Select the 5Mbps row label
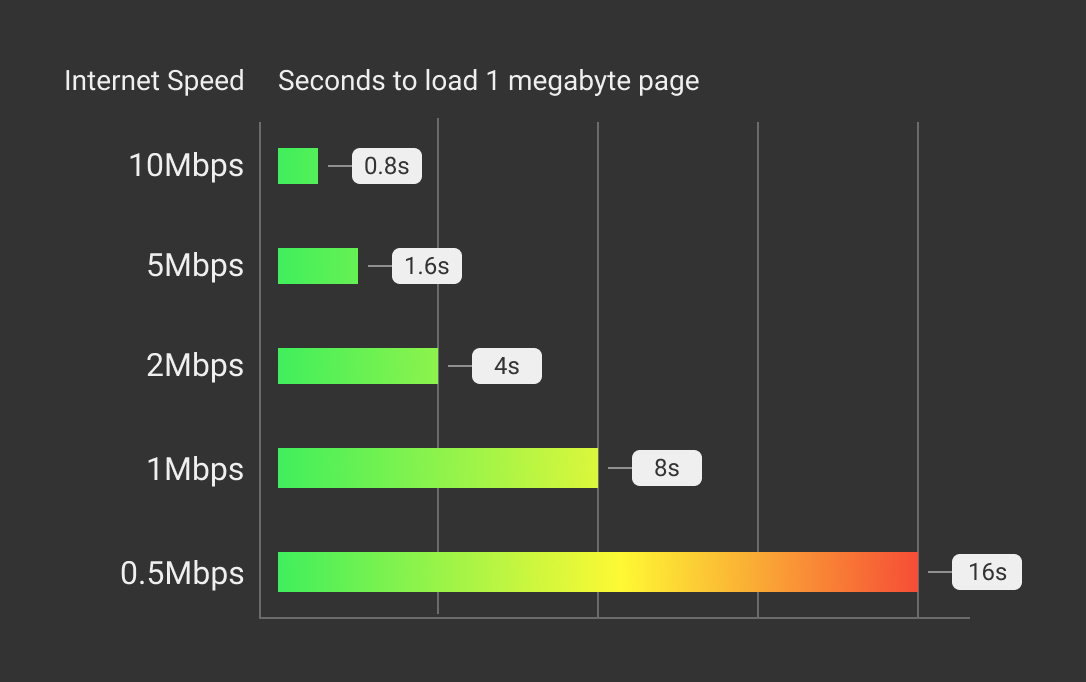This screenshot has width=1086, height=682. click(195, 265)
